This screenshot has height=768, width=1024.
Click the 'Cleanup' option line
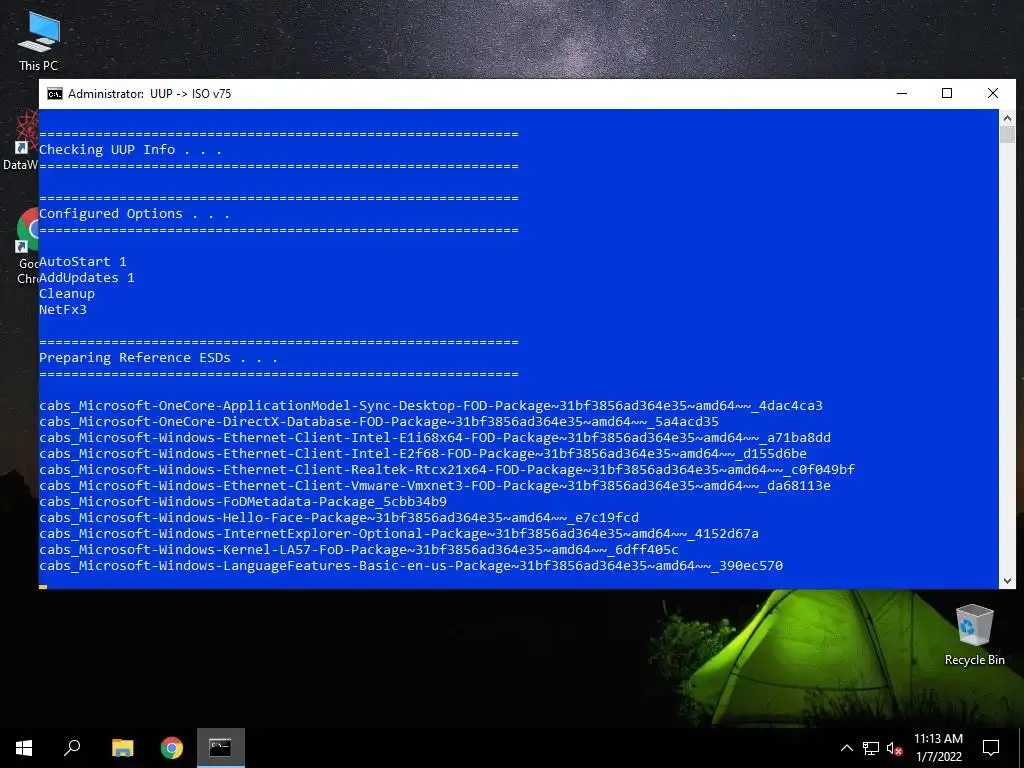(67, 294)
